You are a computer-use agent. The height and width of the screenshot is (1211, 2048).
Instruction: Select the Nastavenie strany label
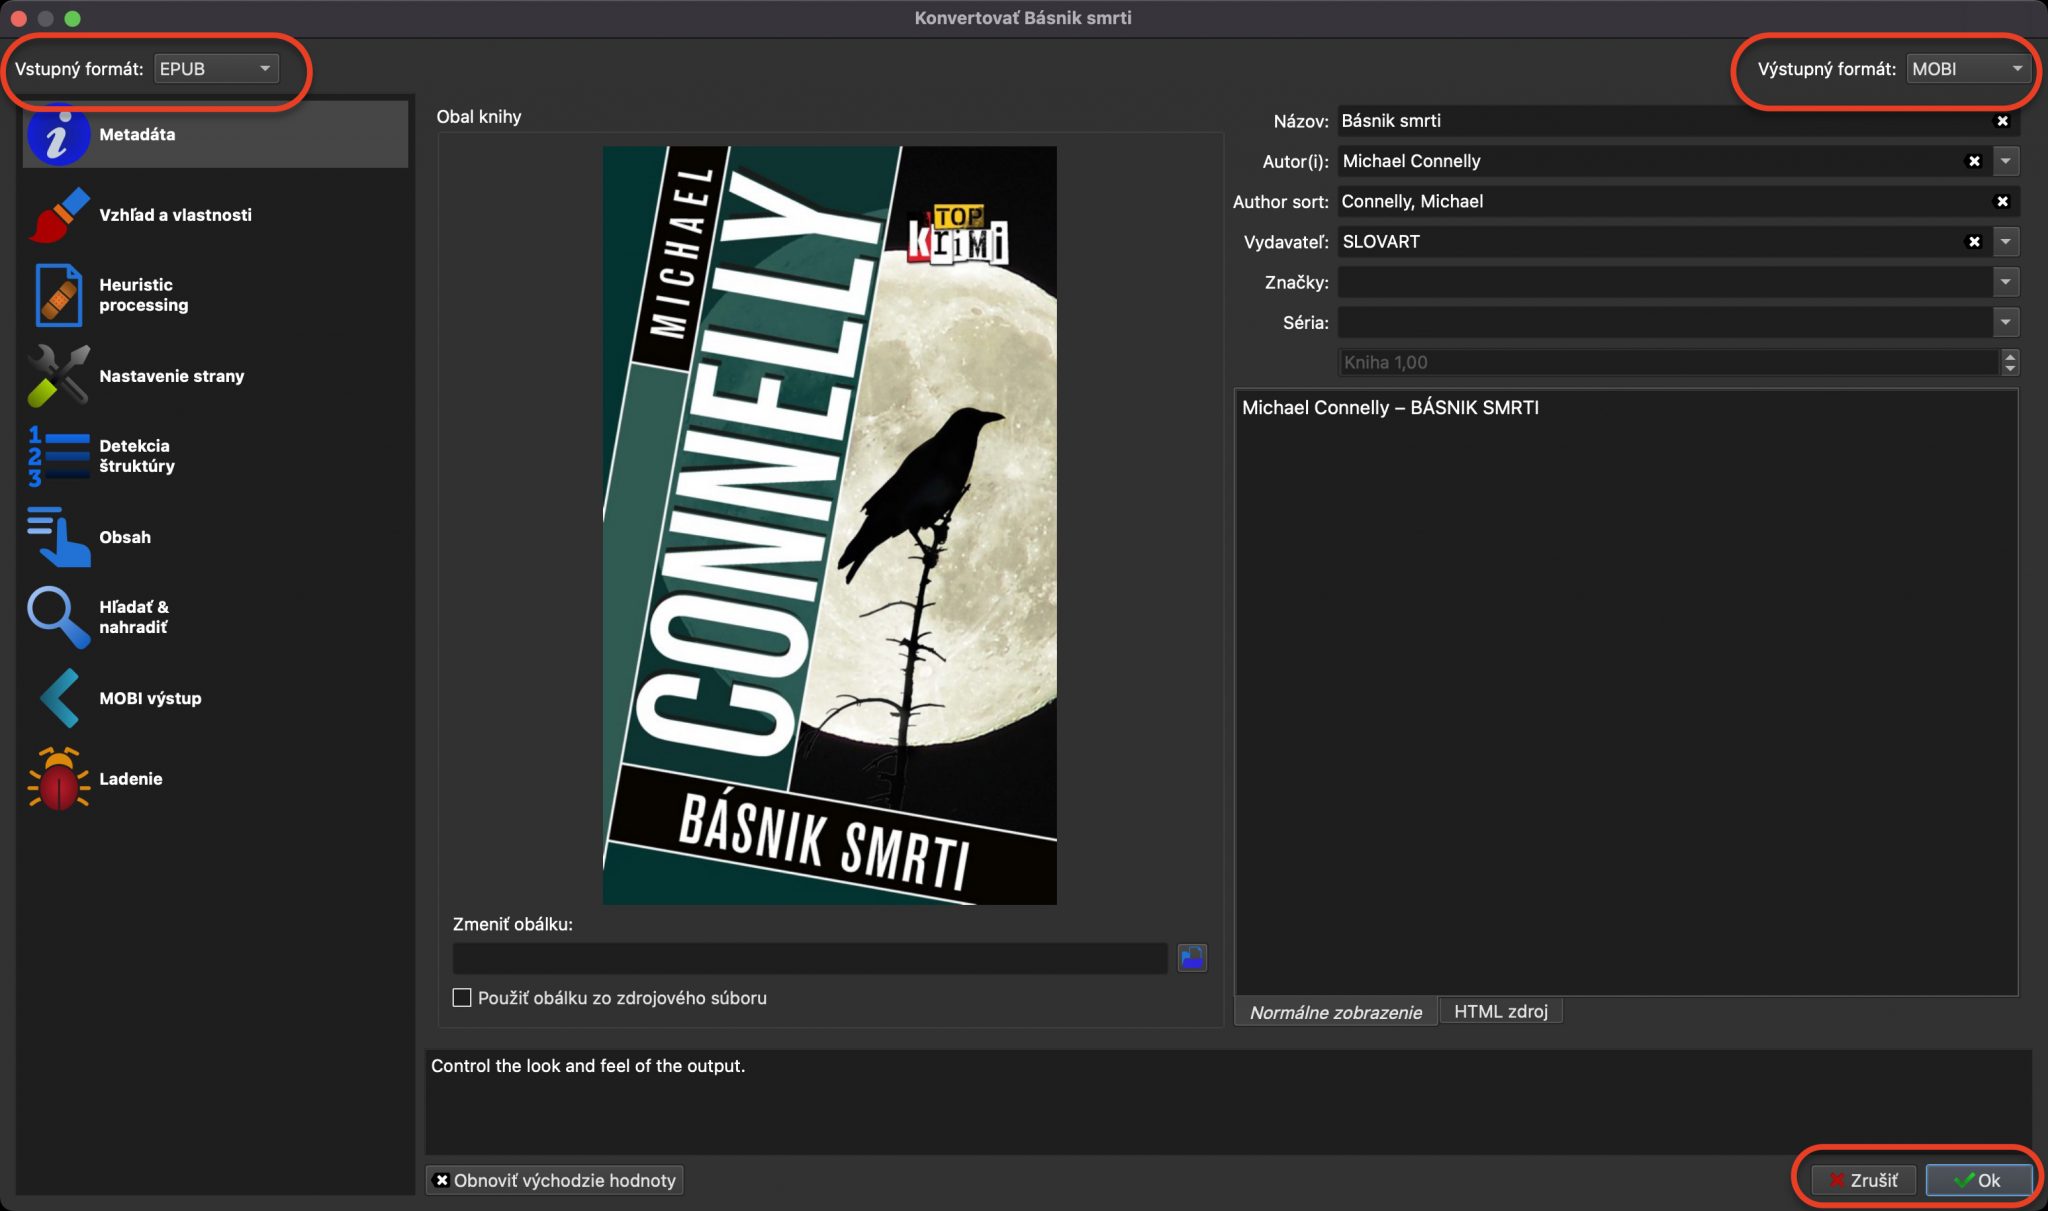point(171,376)
